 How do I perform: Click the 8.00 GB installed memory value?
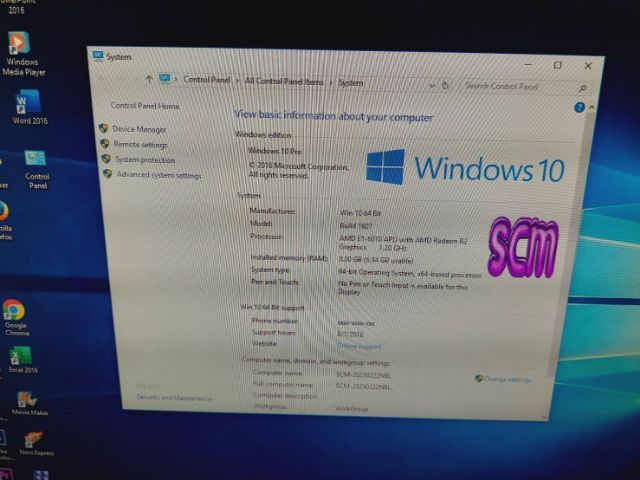pos(376,260)
